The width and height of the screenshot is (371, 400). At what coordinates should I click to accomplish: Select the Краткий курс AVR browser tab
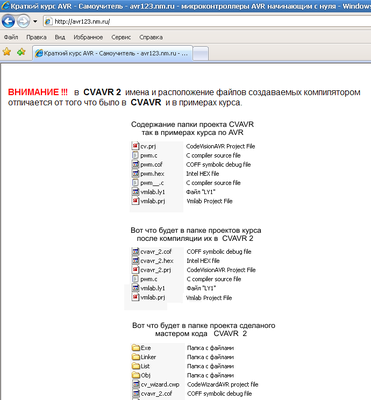(x=112, y=53)
